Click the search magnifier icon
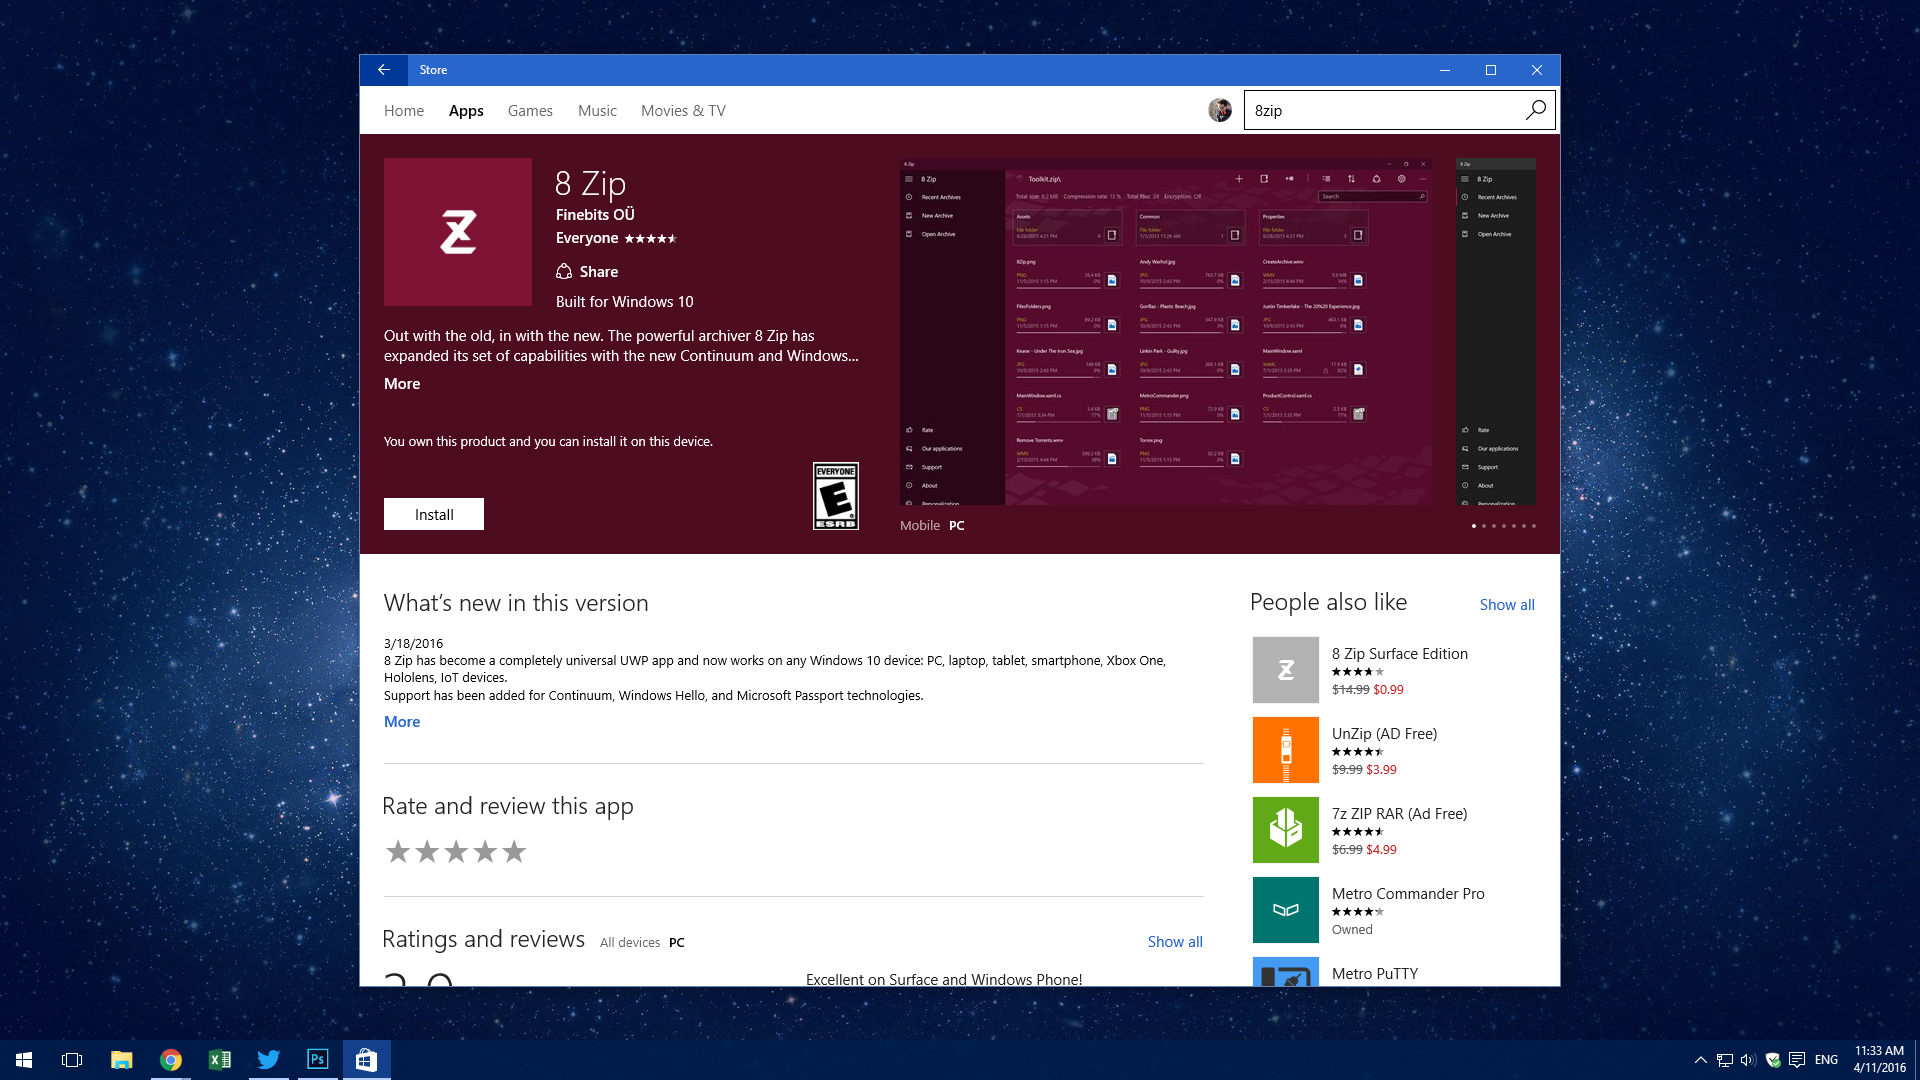This screenshot has width=1920, height=1080. pos(1535,110)
